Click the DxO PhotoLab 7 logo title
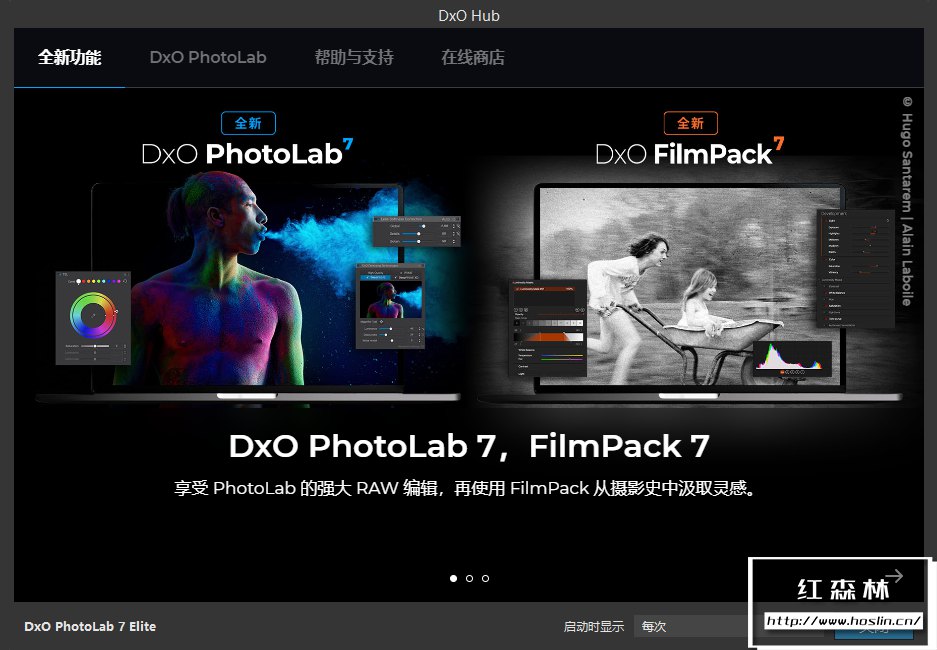This screenshot has width=937, height=650. 247,152
